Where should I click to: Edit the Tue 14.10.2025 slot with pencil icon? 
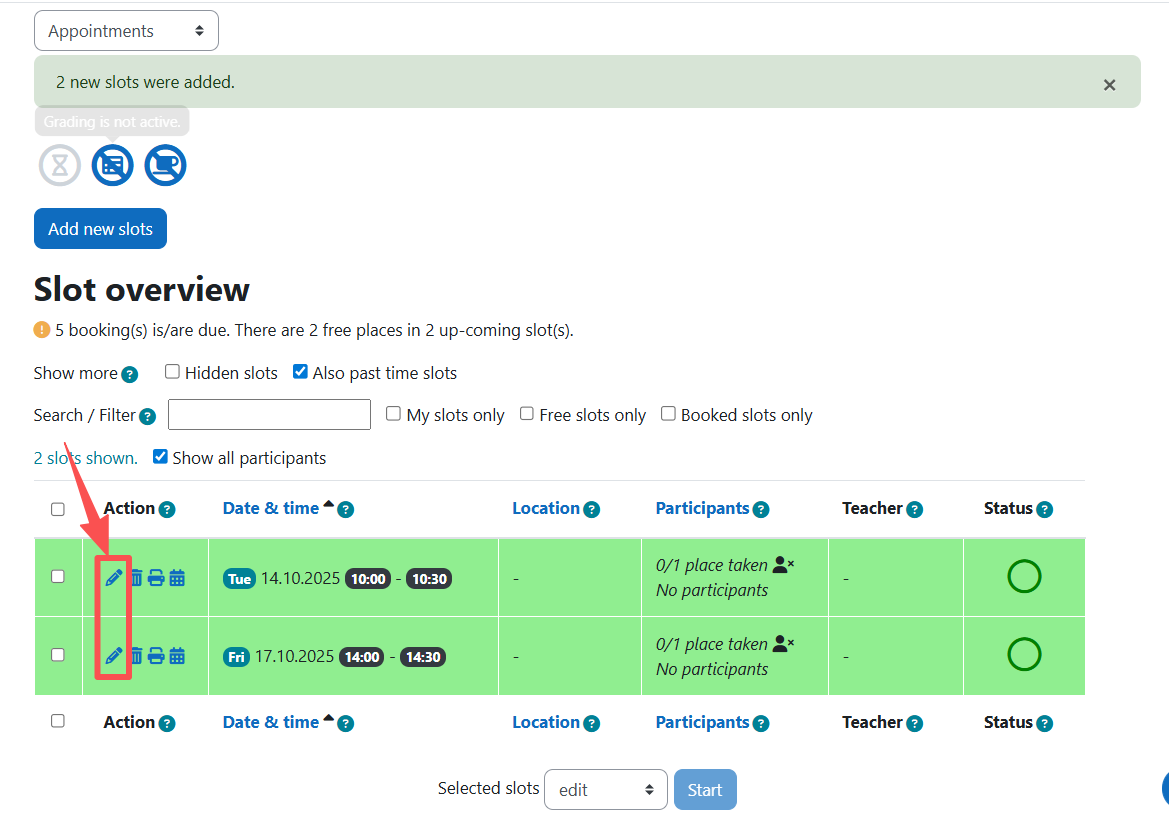[114, 577]
